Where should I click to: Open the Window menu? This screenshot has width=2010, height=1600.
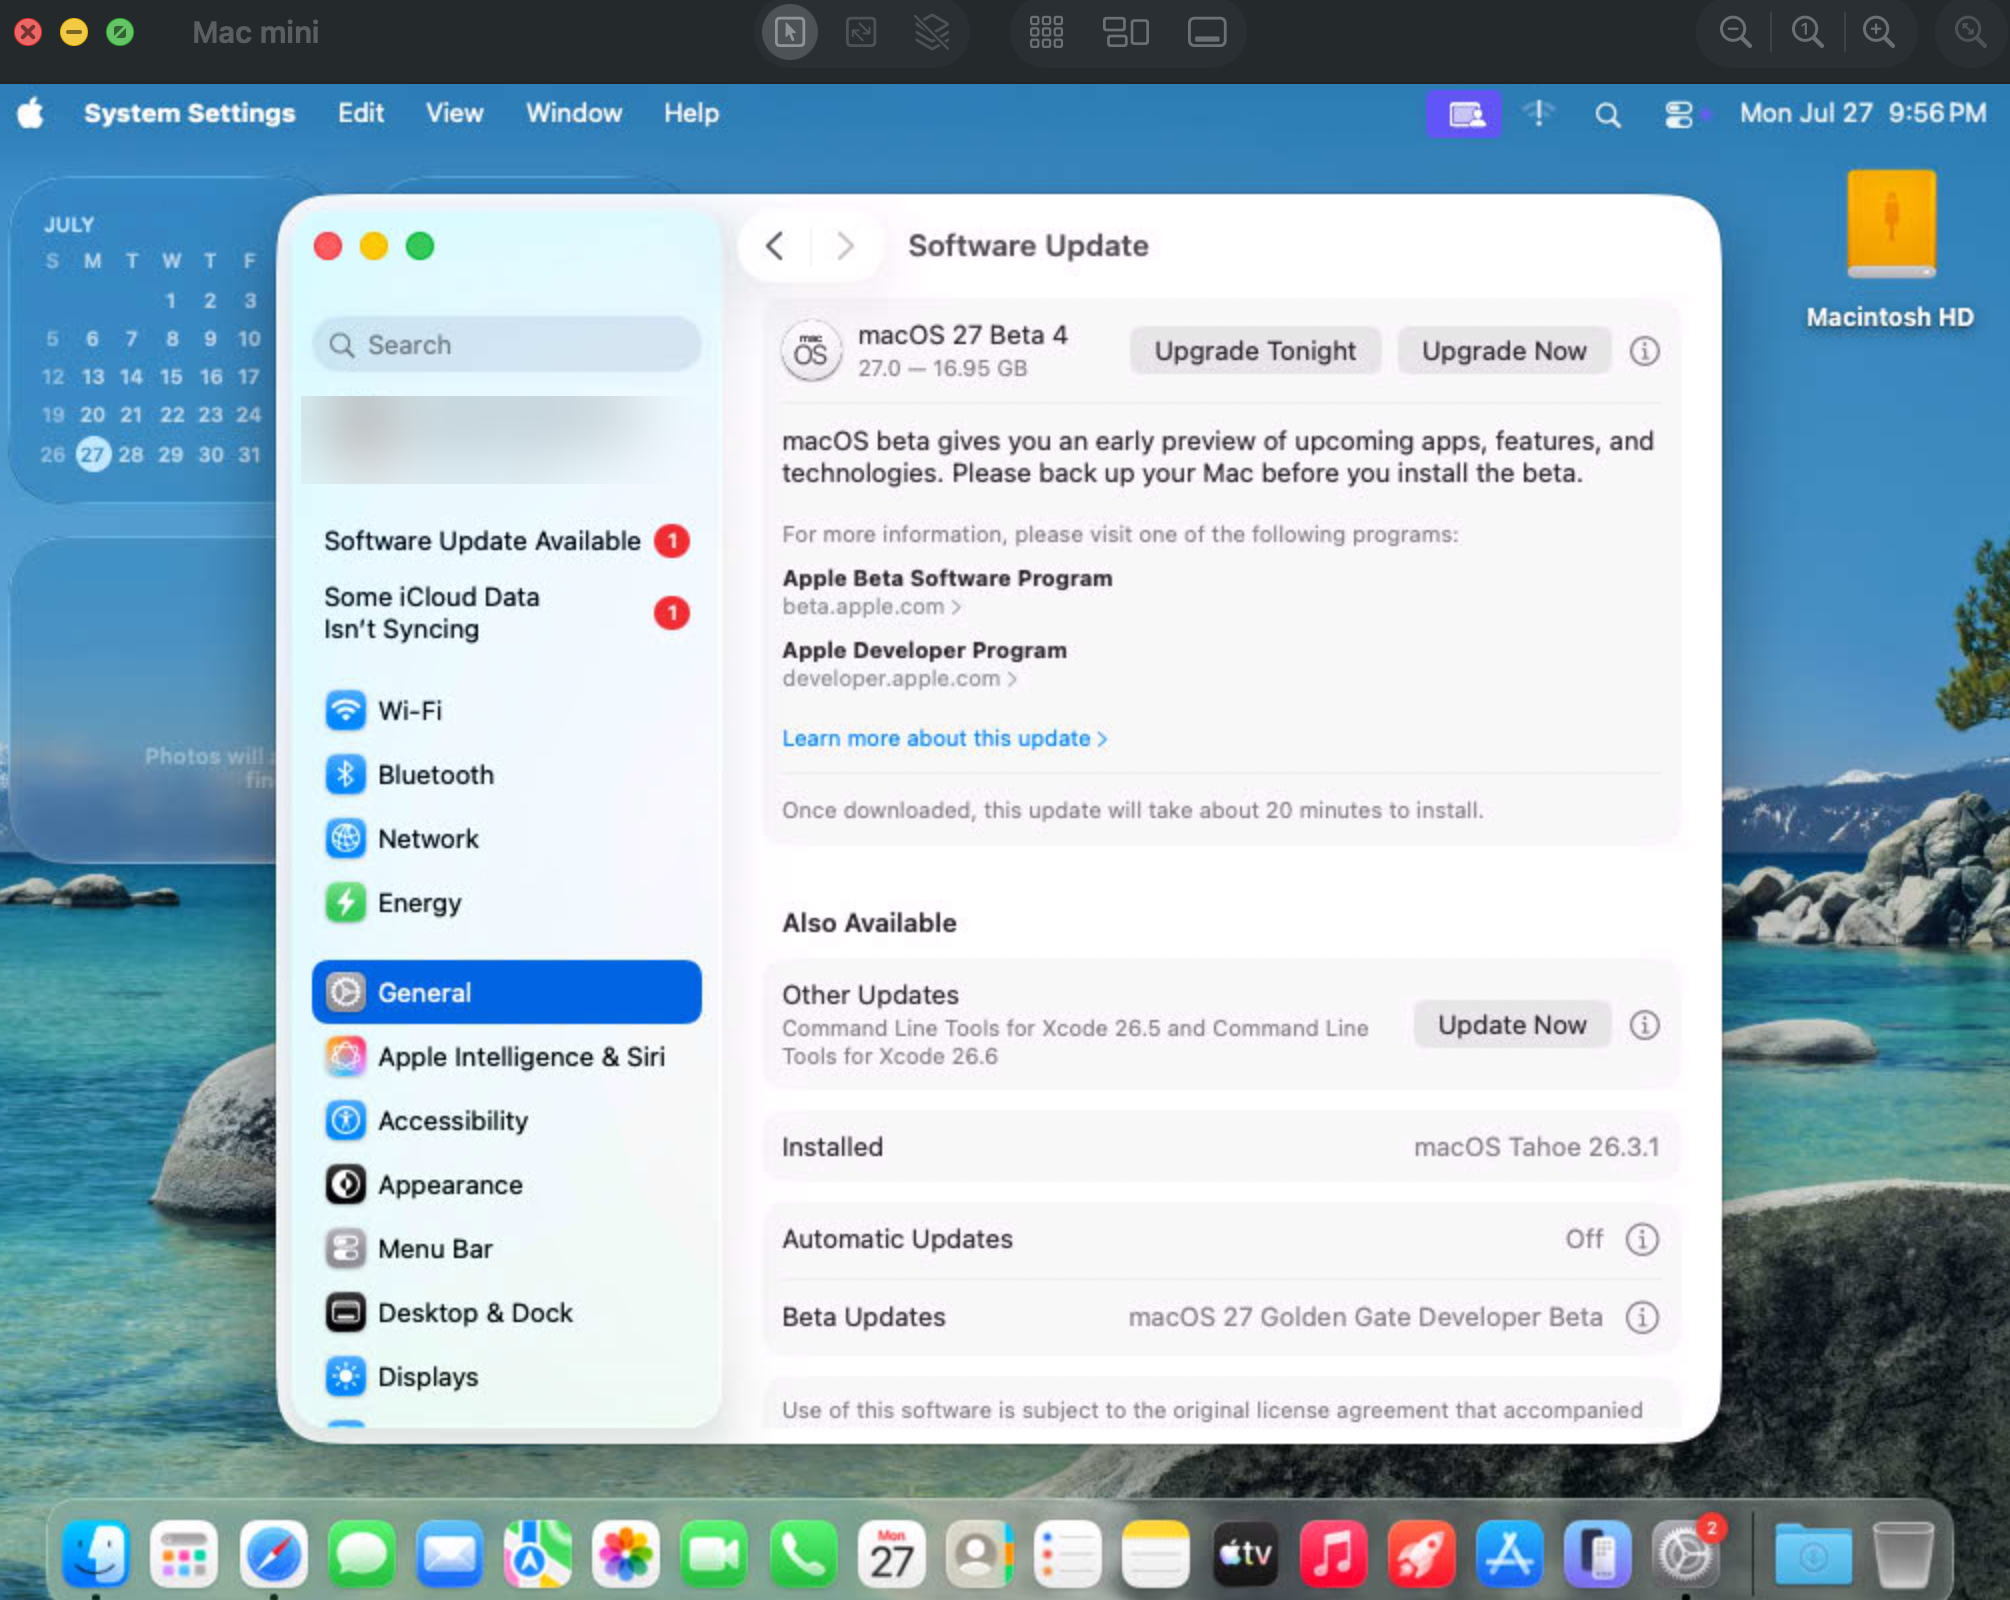coord(574,113)
